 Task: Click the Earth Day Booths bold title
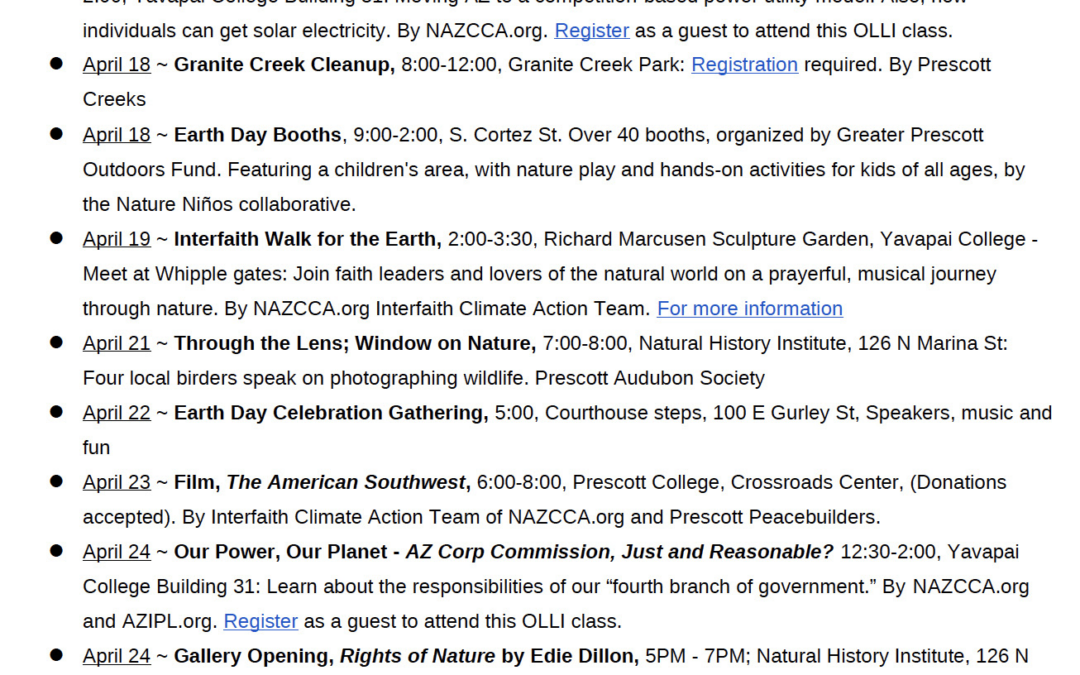(x=257, y=135)
